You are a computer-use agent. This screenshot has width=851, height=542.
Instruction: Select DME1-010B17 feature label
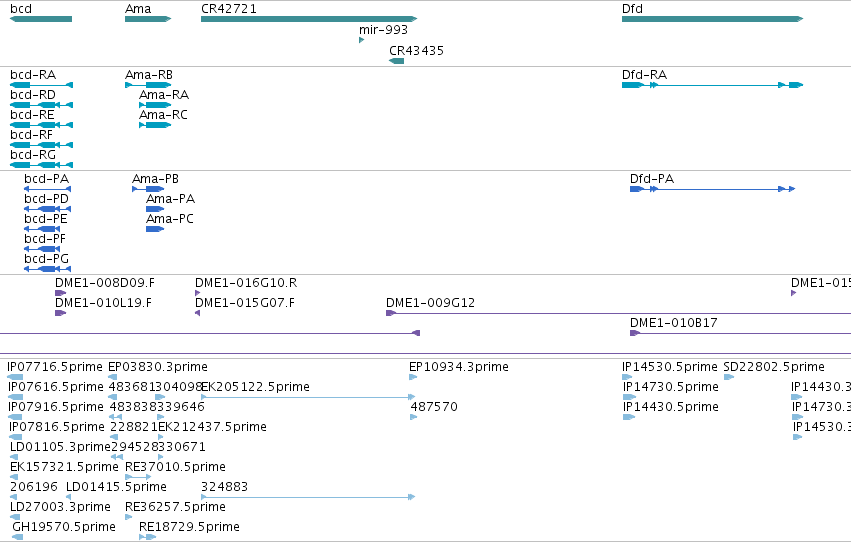674,323
